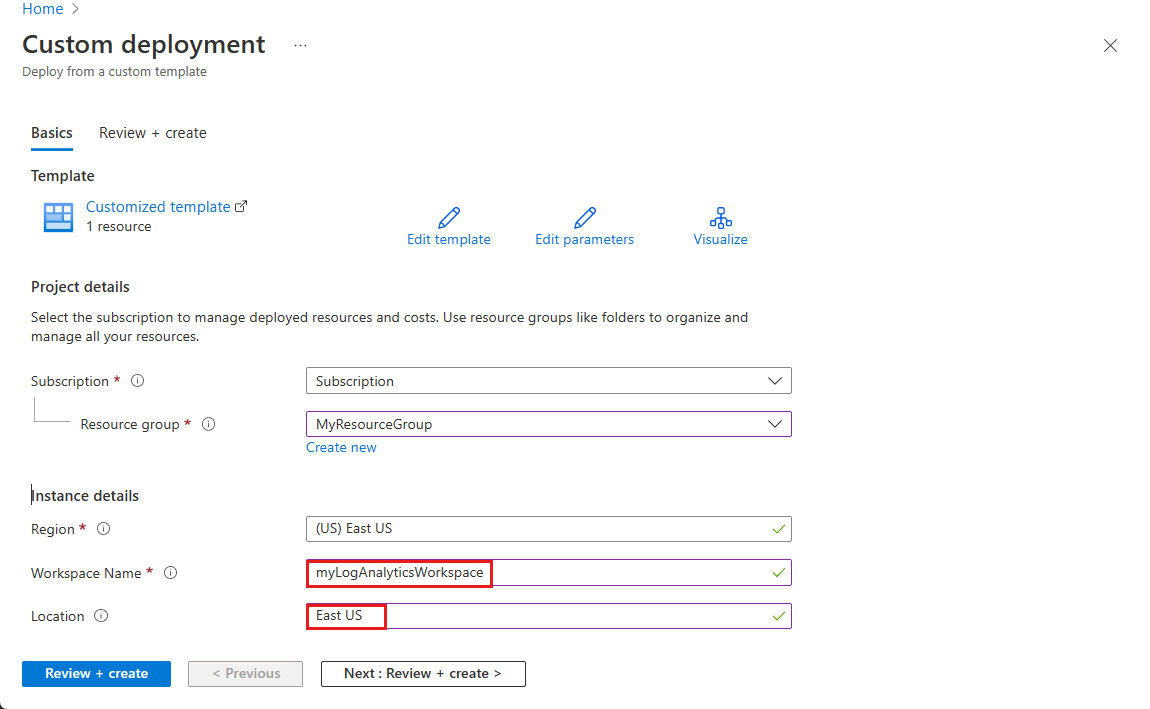
Task: Click the Edit parameters pencil icon
Action: click(585, 218)
